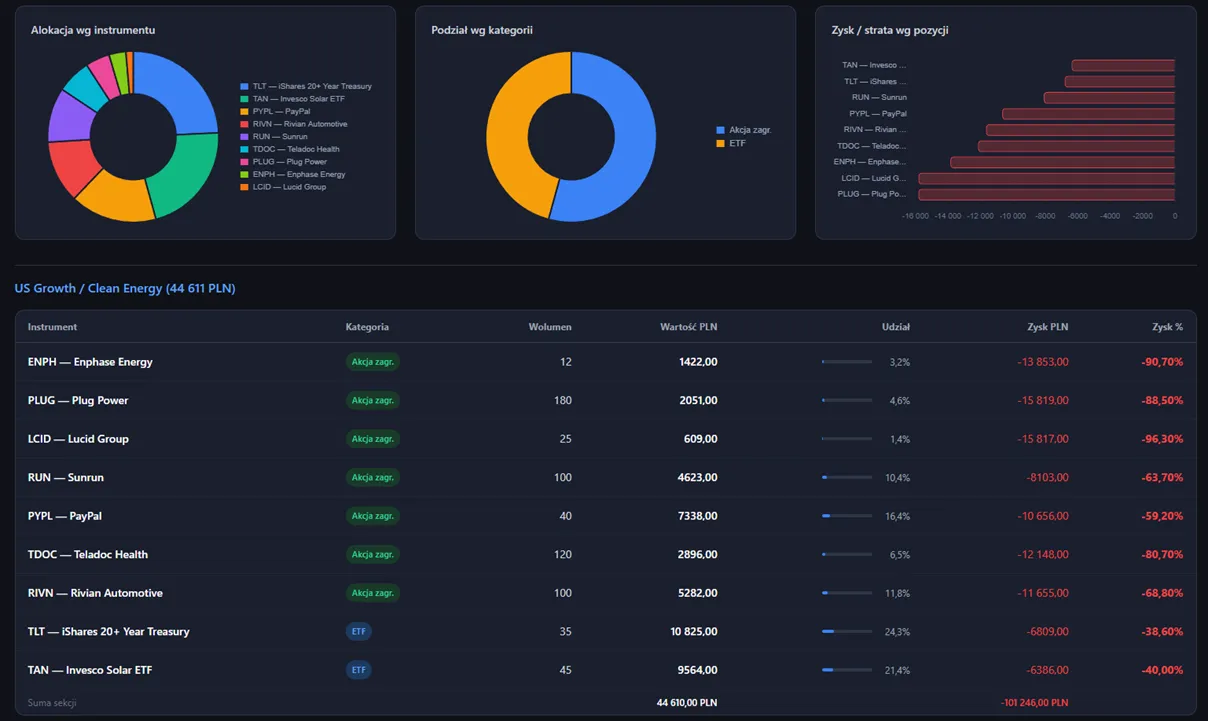
Task: Sort table by Zysk % column header
Action: click(x=1167, y=327)
